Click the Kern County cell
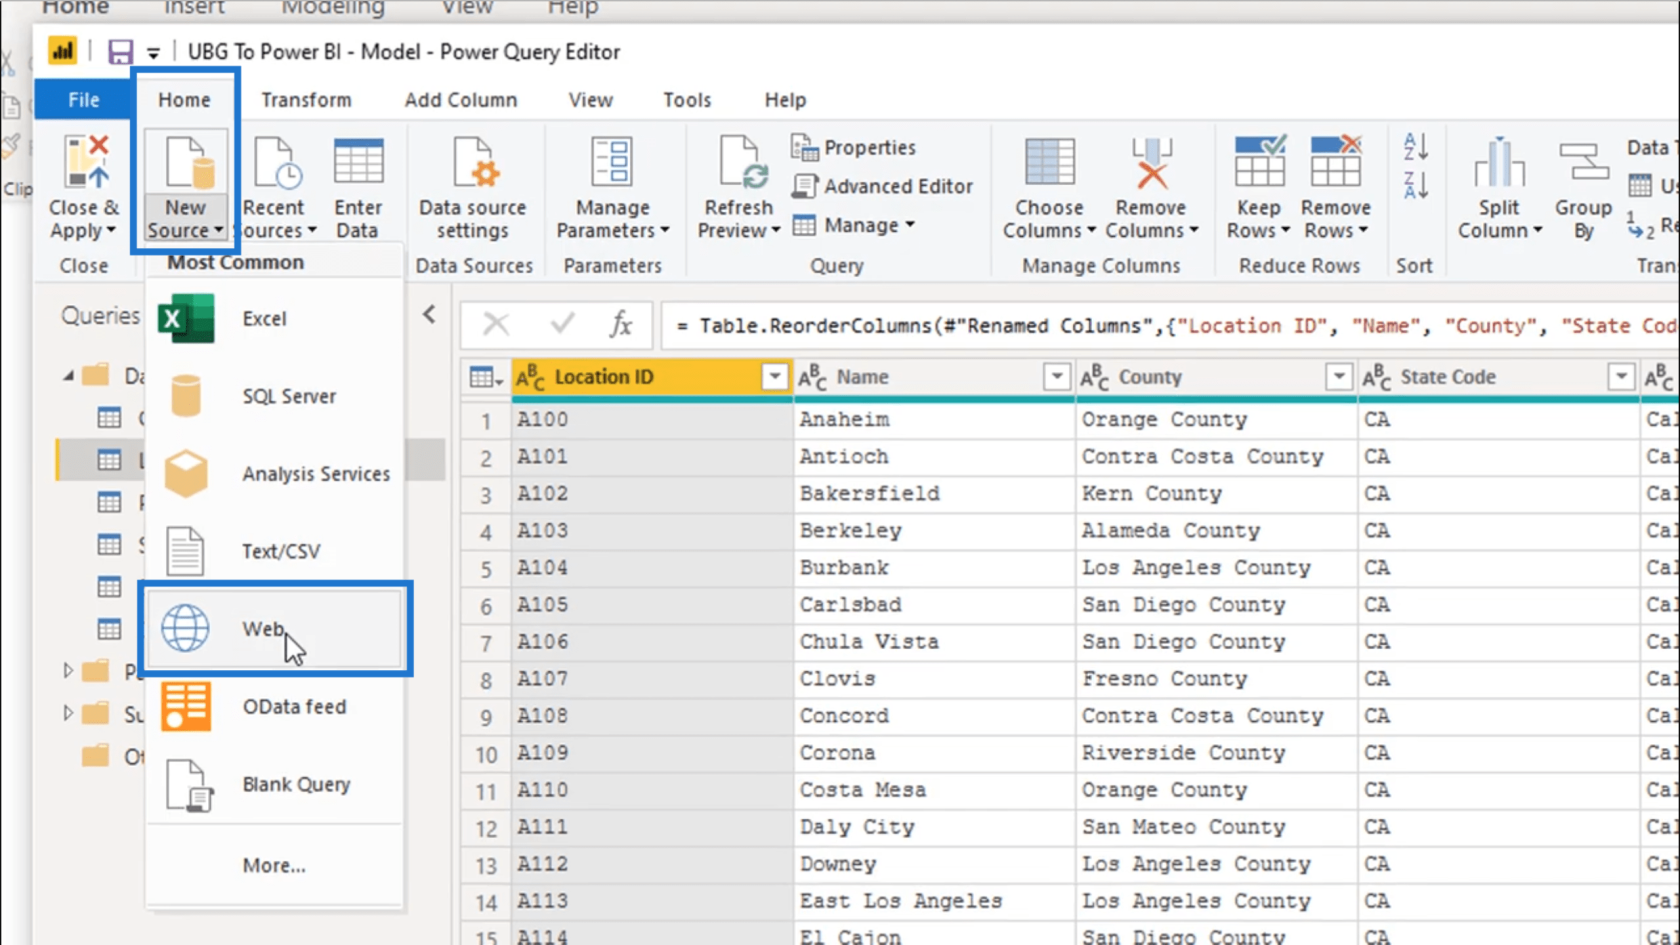1680x945 pixels. pyautogui.click(x=1216, y=494)
